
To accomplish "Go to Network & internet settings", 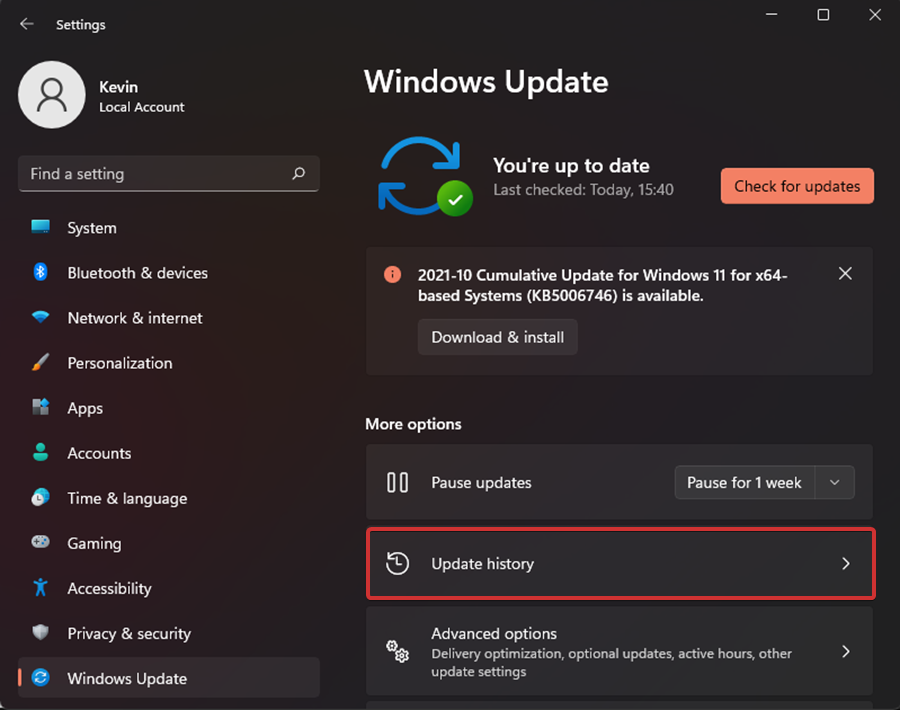I will [135, 318].
